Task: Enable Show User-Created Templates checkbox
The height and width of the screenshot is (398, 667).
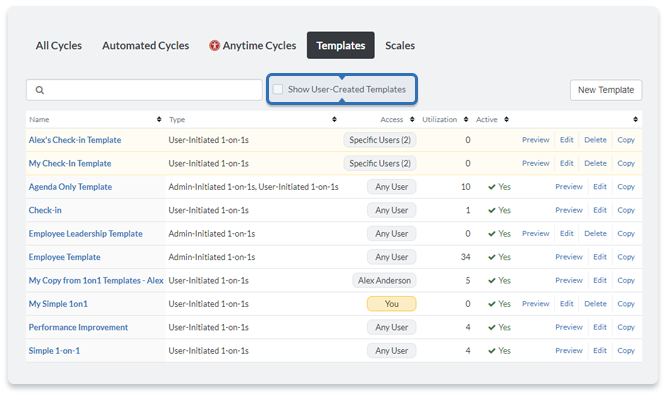Action: [x=278, y=89]
